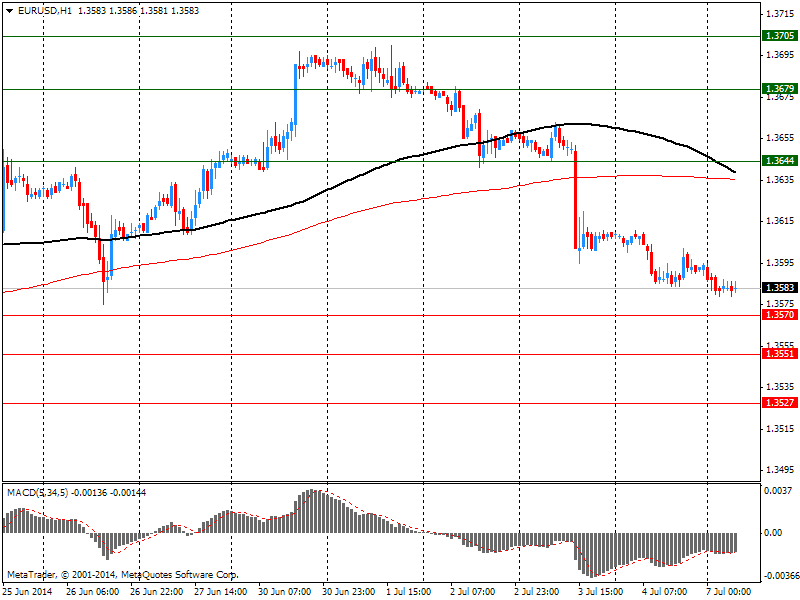Click the 2 Jul 23:00 time axis label

coord(537,592)
